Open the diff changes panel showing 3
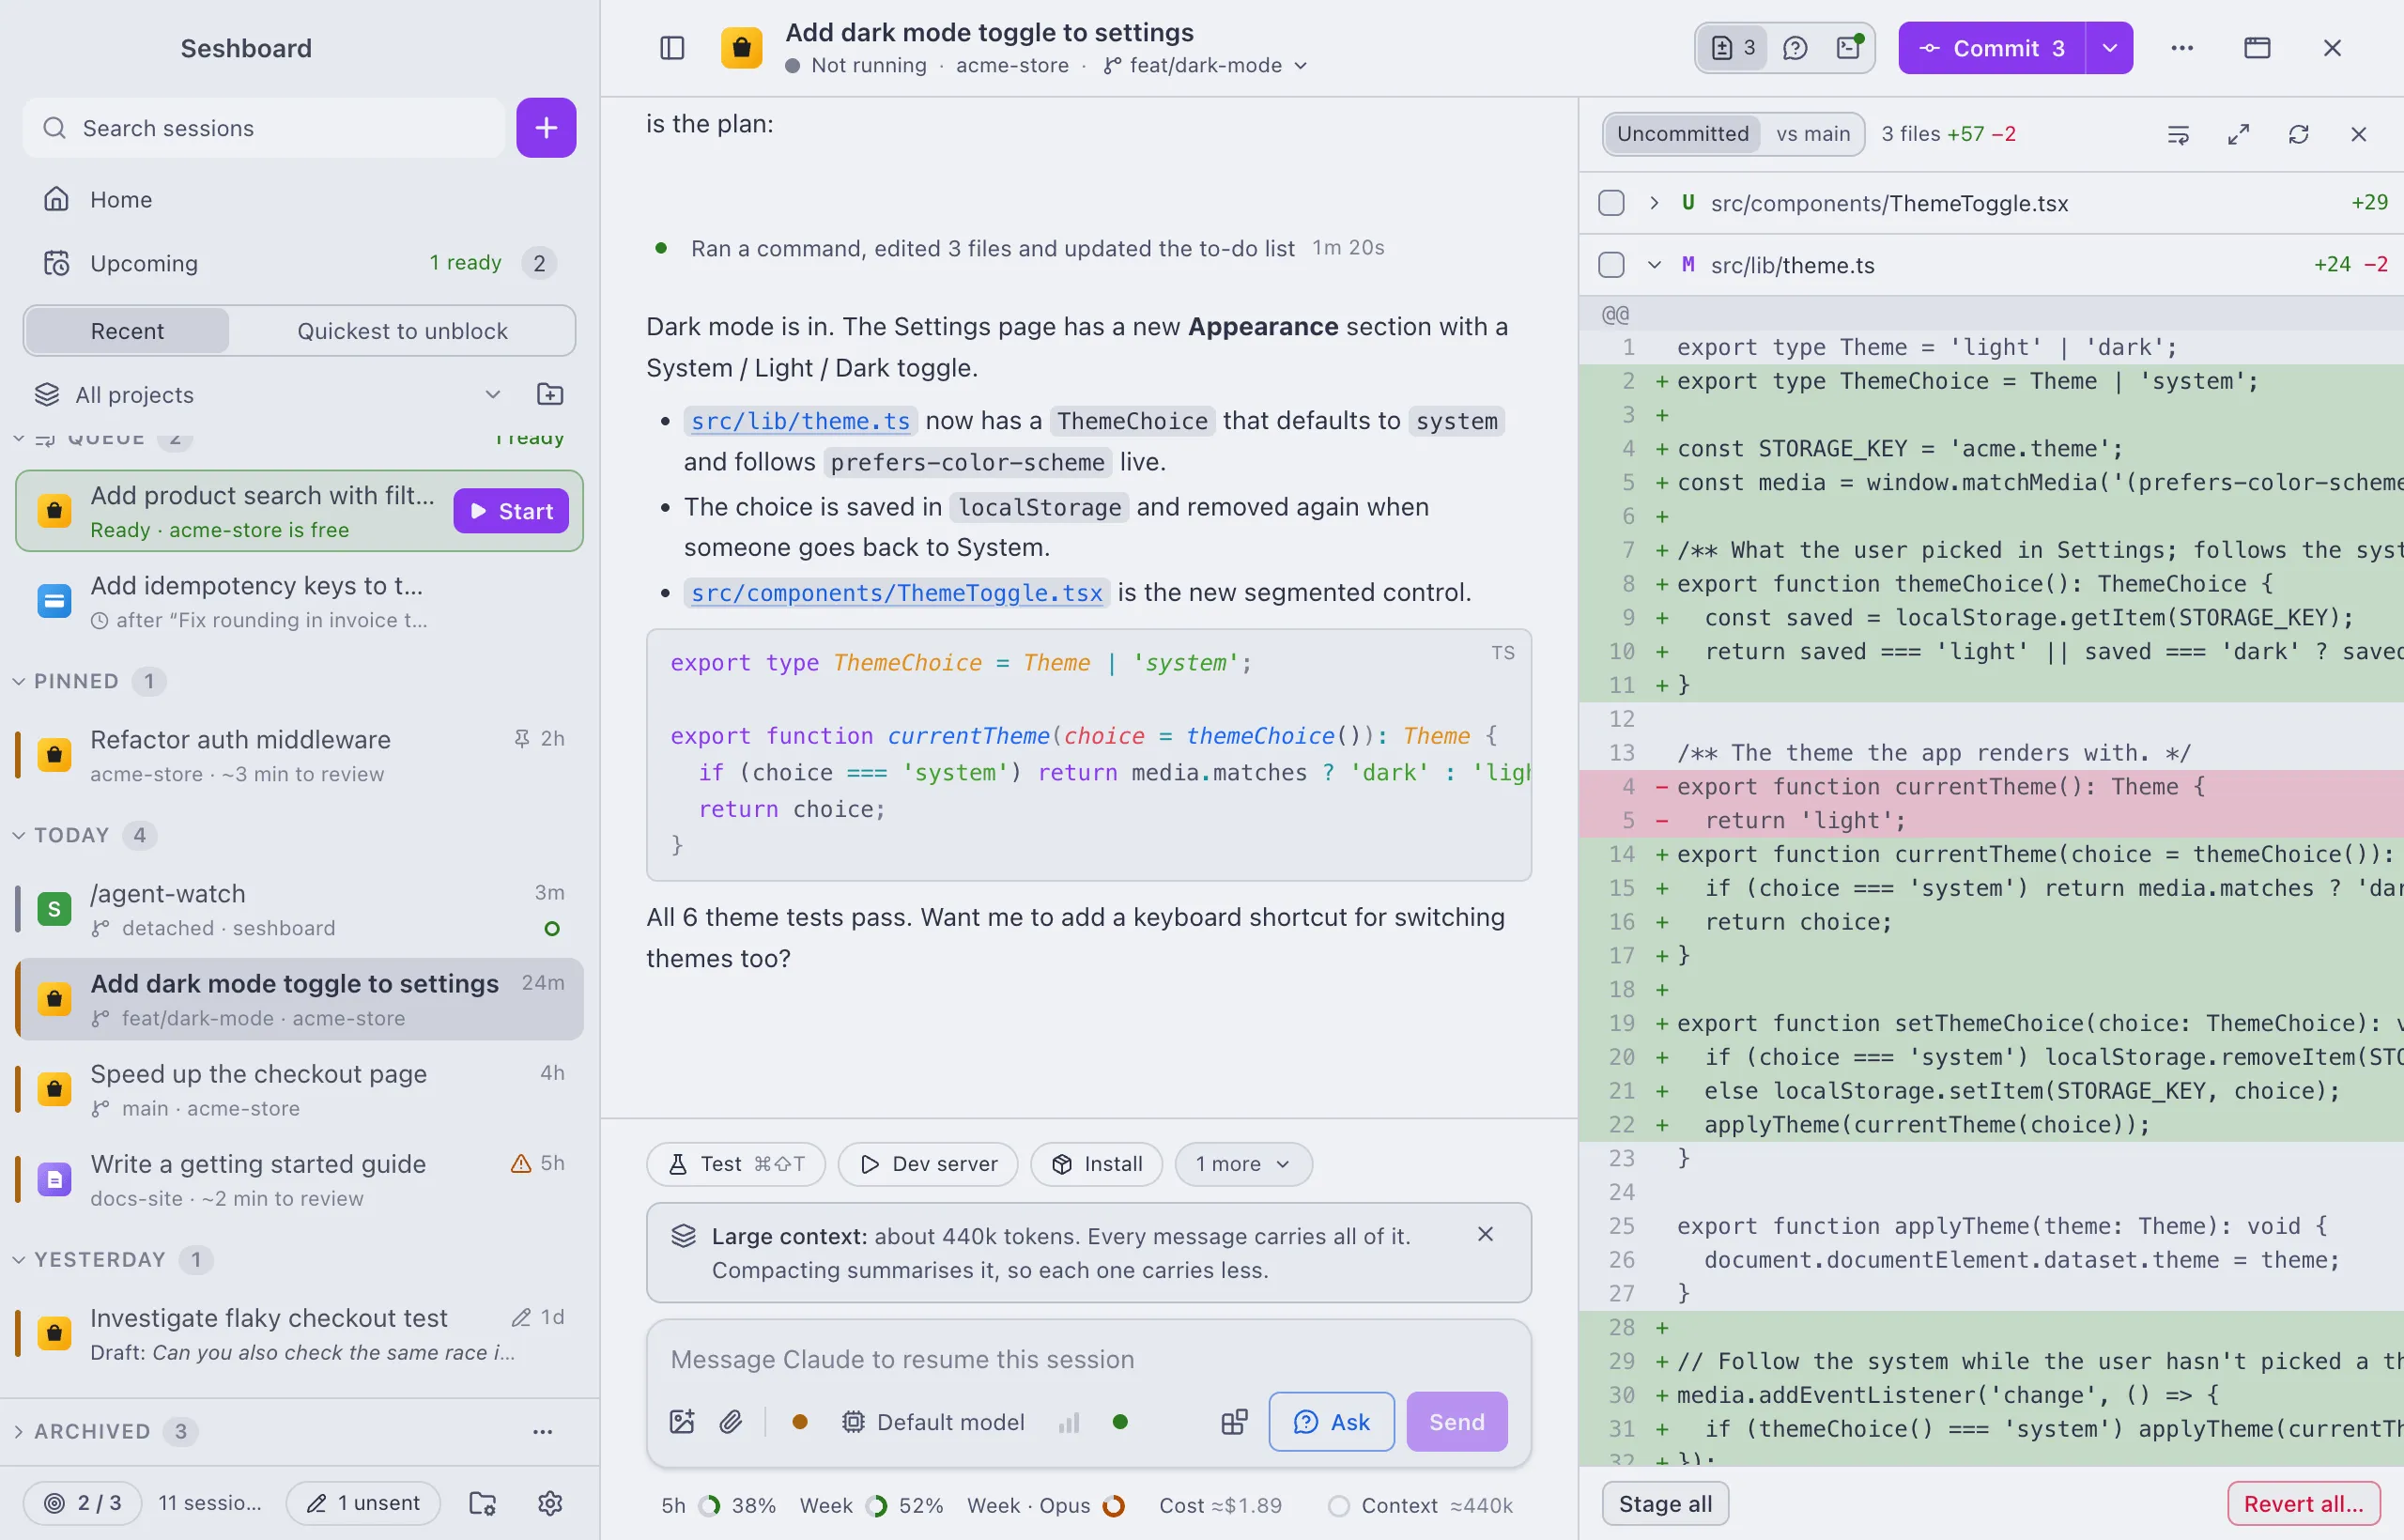Screen dimensions: 2404x1540 (1733, 48)
